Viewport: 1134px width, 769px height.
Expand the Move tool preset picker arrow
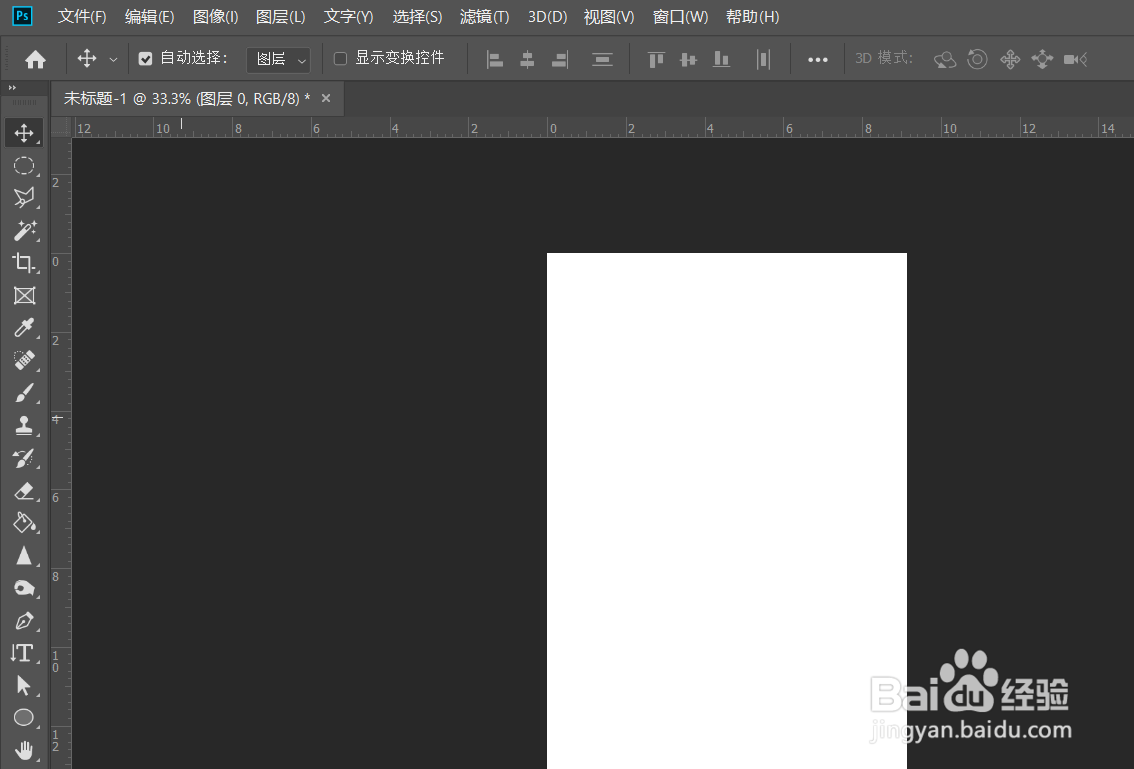click(114, 59)
